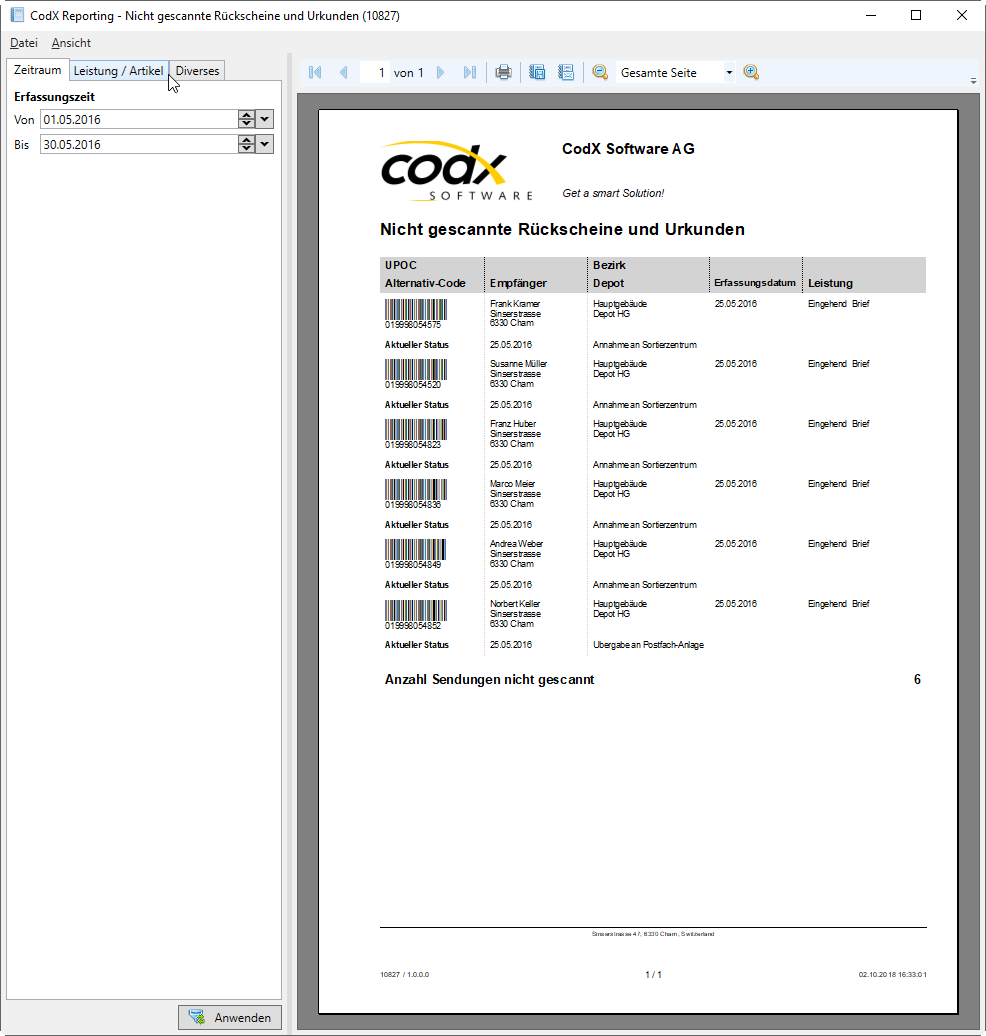The width and height of the screenshot is (986, 1036).
Task: Click recipient "Norbert Keller" in the report
Action: tap(515, 604)
